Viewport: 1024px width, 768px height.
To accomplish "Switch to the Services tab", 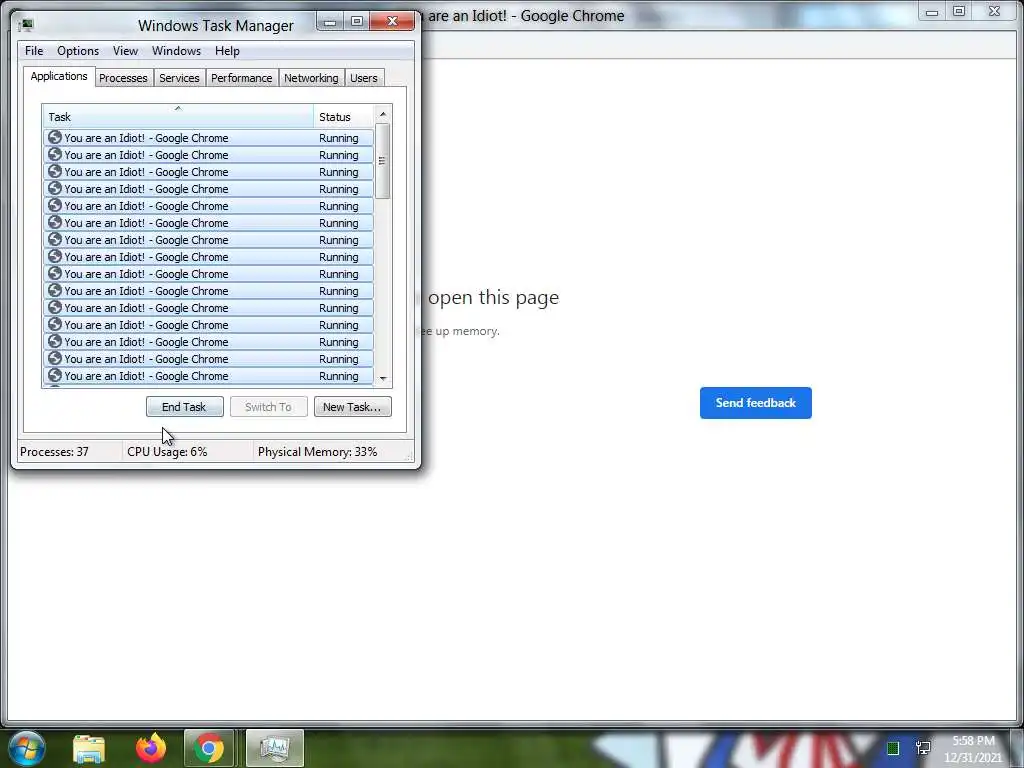I will coord(179,78).
